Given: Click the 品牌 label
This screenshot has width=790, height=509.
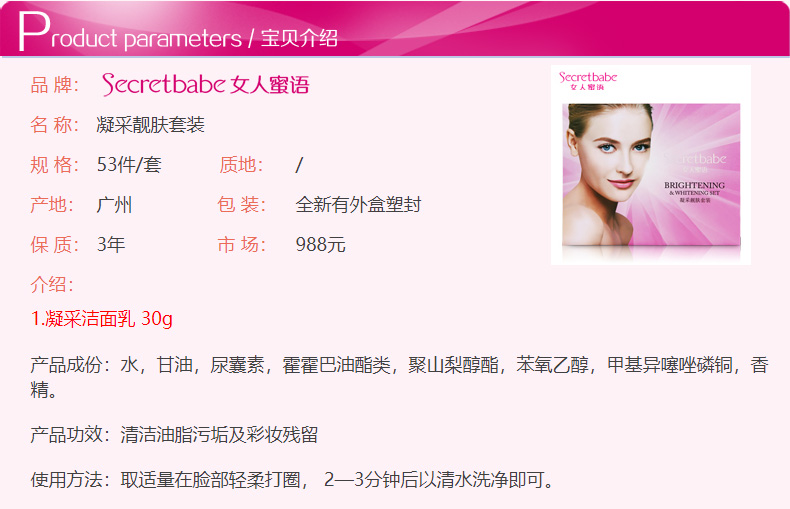Looking at the screenshot, I should click(x=54, y=85).
